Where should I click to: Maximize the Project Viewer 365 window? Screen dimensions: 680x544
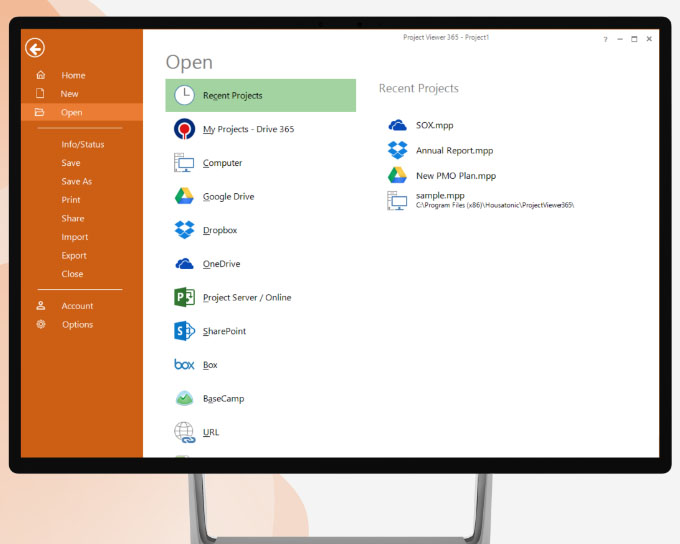634,39
